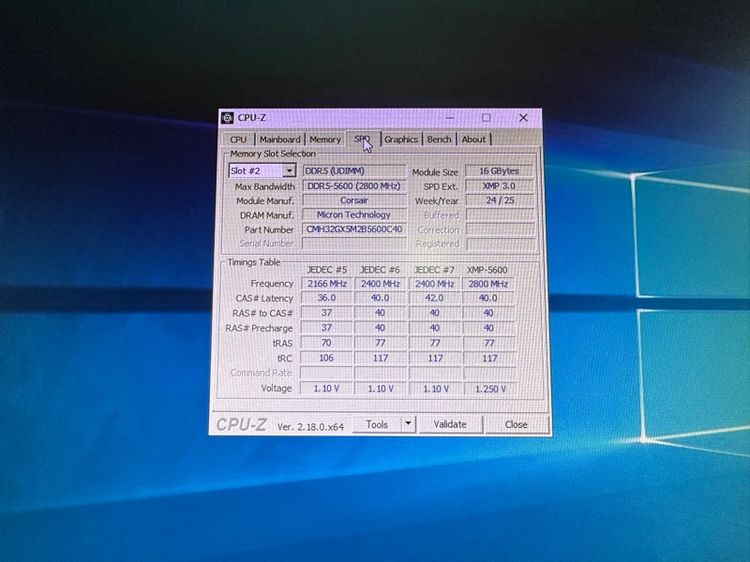Click the 16 GBytes module size value
This screenshot has height=562, width=750.
click(499, 171)
